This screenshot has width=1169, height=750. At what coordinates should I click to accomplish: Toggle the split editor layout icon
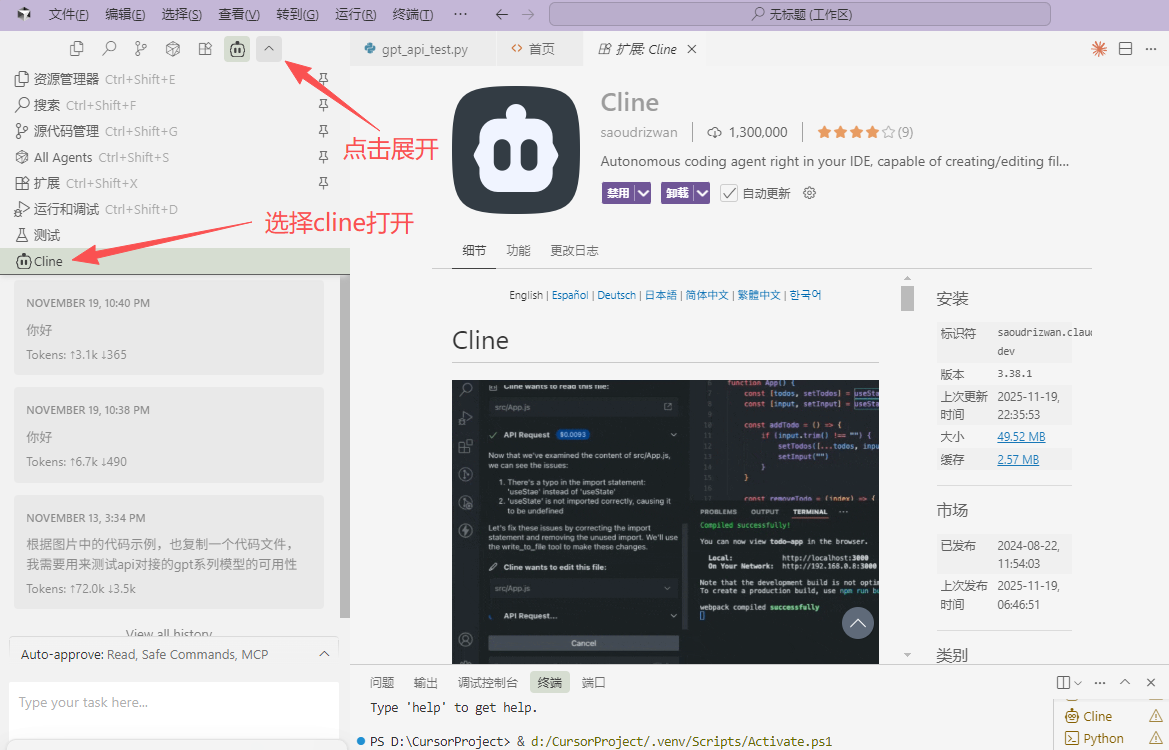click(x=1126, y=48)
